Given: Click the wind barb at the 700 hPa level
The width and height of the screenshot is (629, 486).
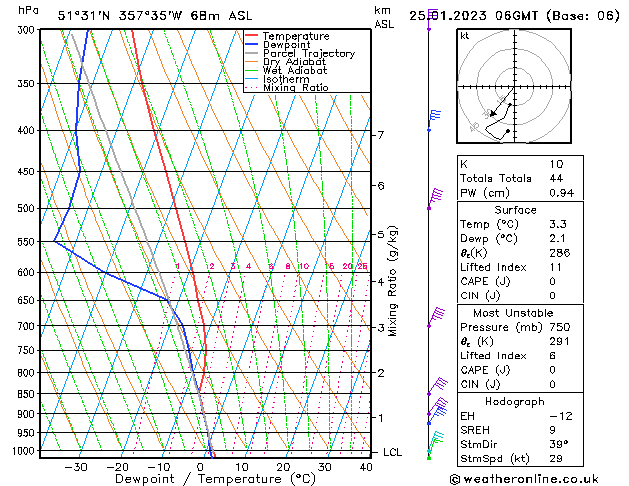Looking at the screenshot, I should [436, 318].
